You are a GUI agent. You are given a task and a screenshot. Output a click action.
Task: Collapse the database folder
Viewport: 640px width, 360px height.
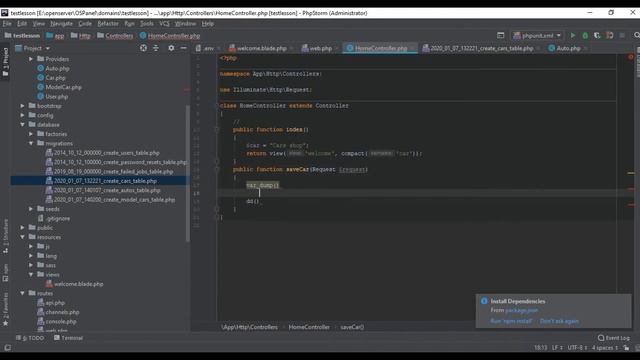click(x=22, y=124)
